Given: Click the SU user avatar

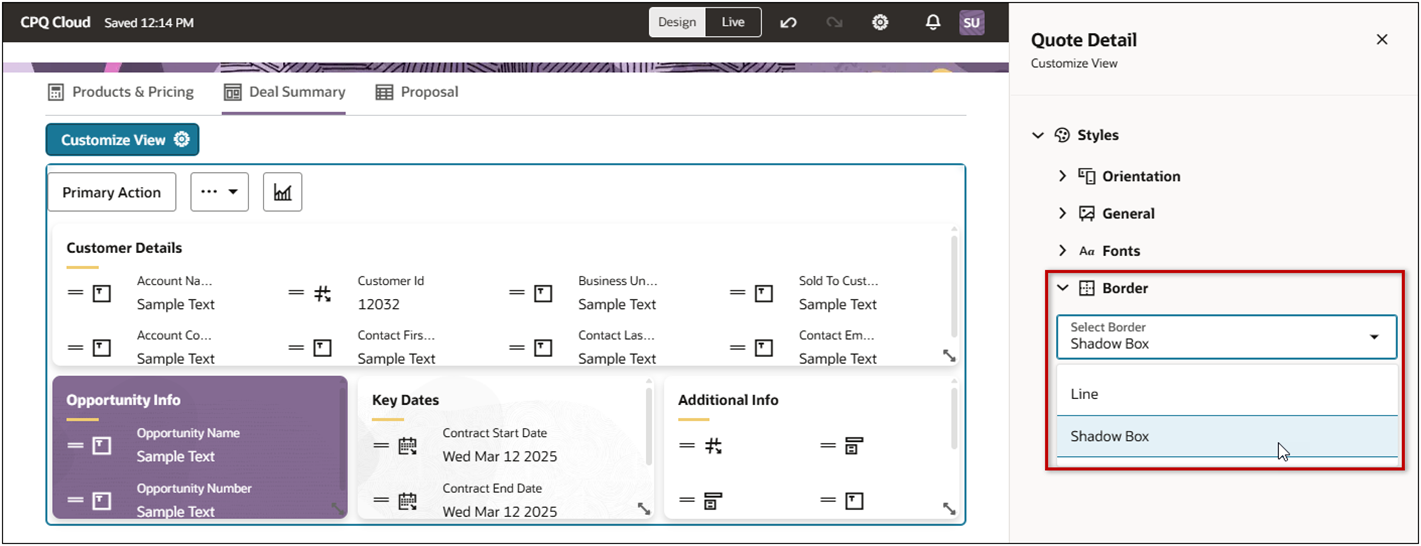Looking at the screenshot, I should (x=972, y=22).
